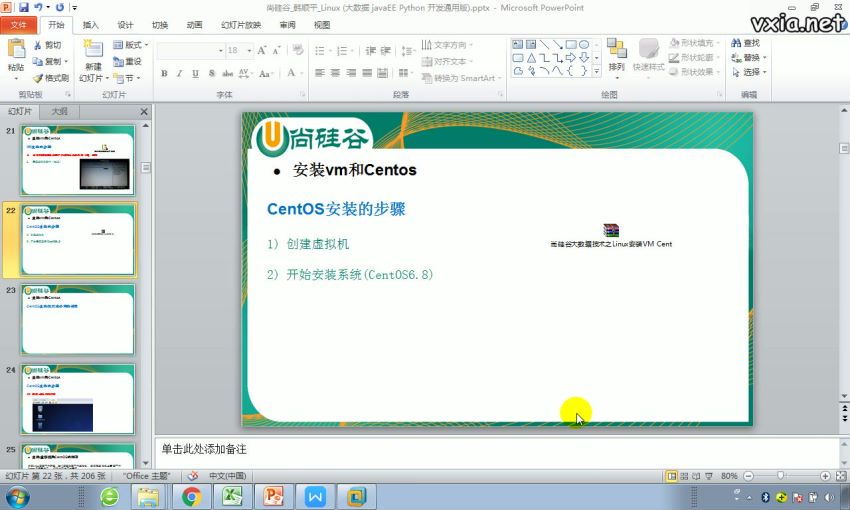
Task: Click the zoom in plus button
Action: (825, 476)
